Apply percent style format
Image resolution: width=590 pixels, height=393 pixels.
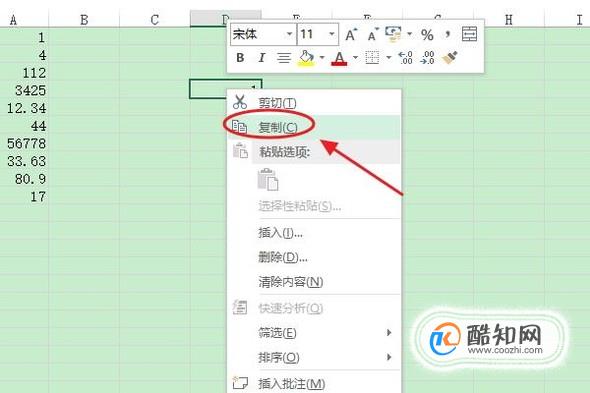[x=427, y=35]
